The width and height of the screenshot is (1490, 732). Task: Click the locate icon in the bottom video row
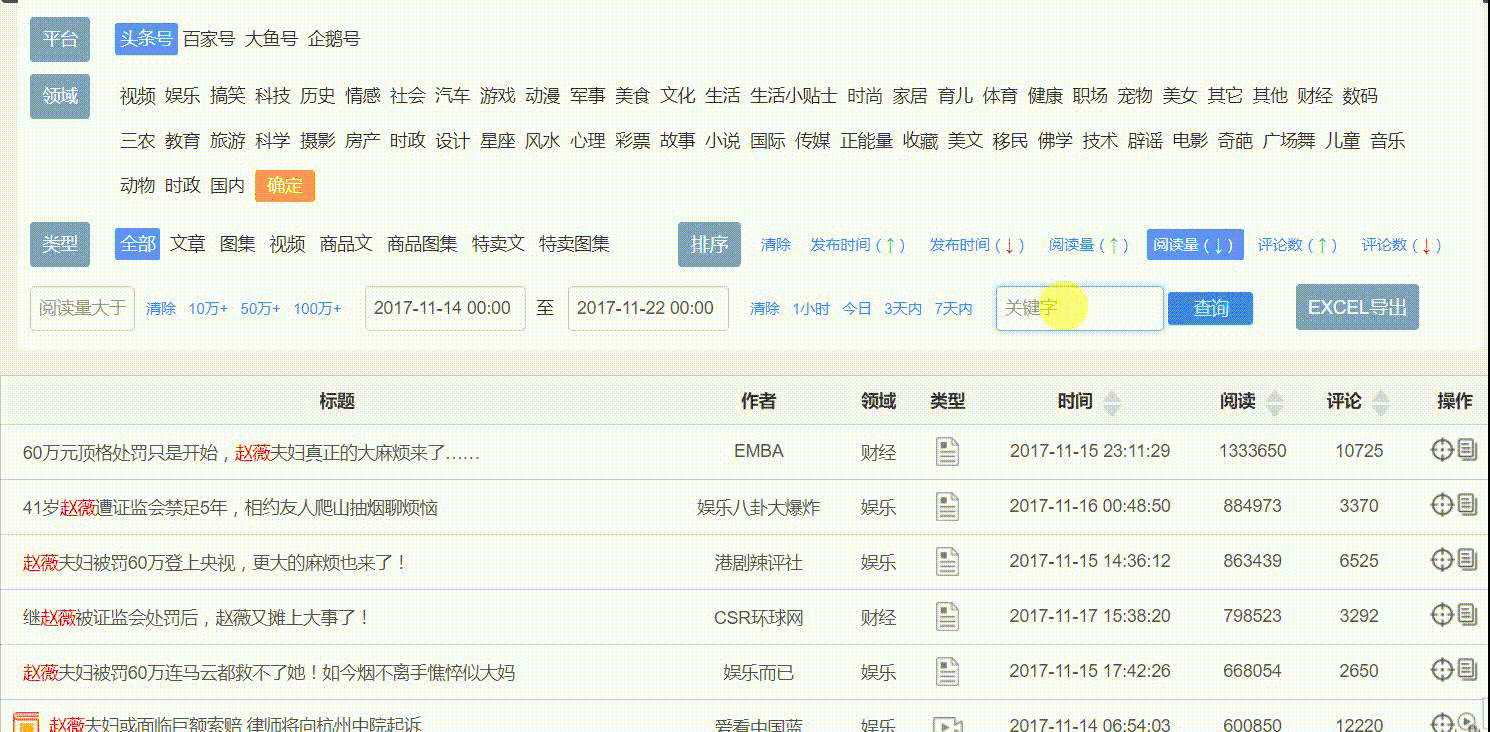[x=1441, y=725]
